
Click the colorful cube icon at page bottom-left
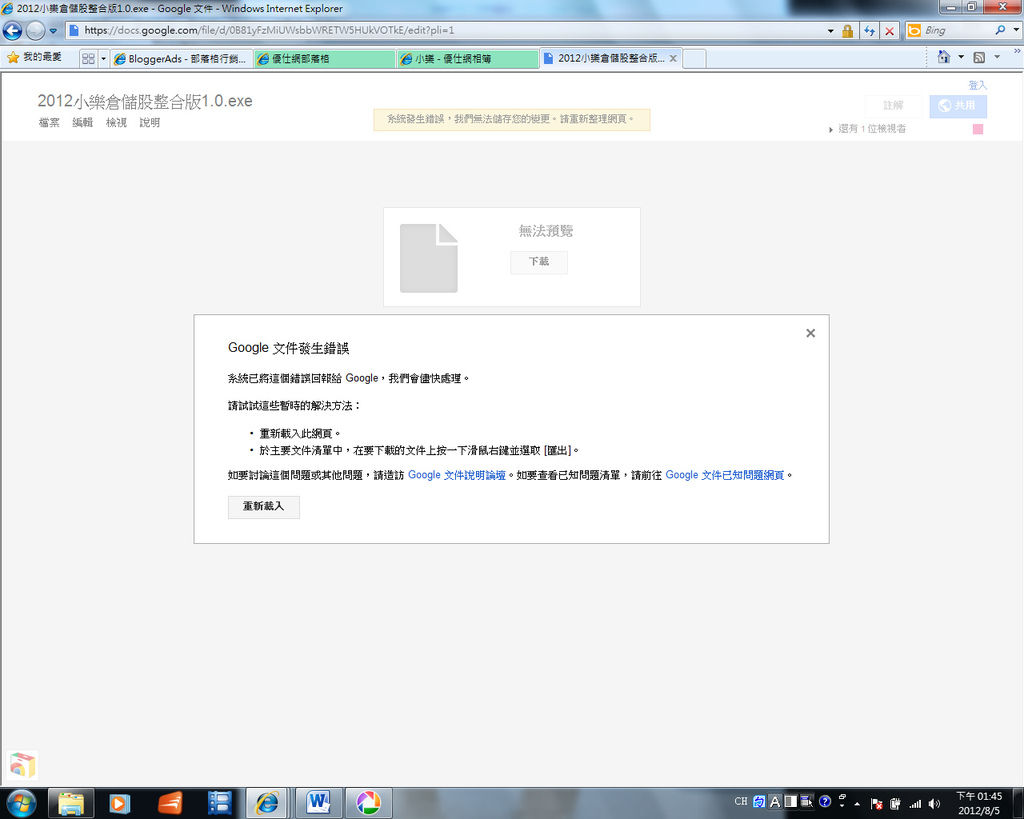[22, 765]
